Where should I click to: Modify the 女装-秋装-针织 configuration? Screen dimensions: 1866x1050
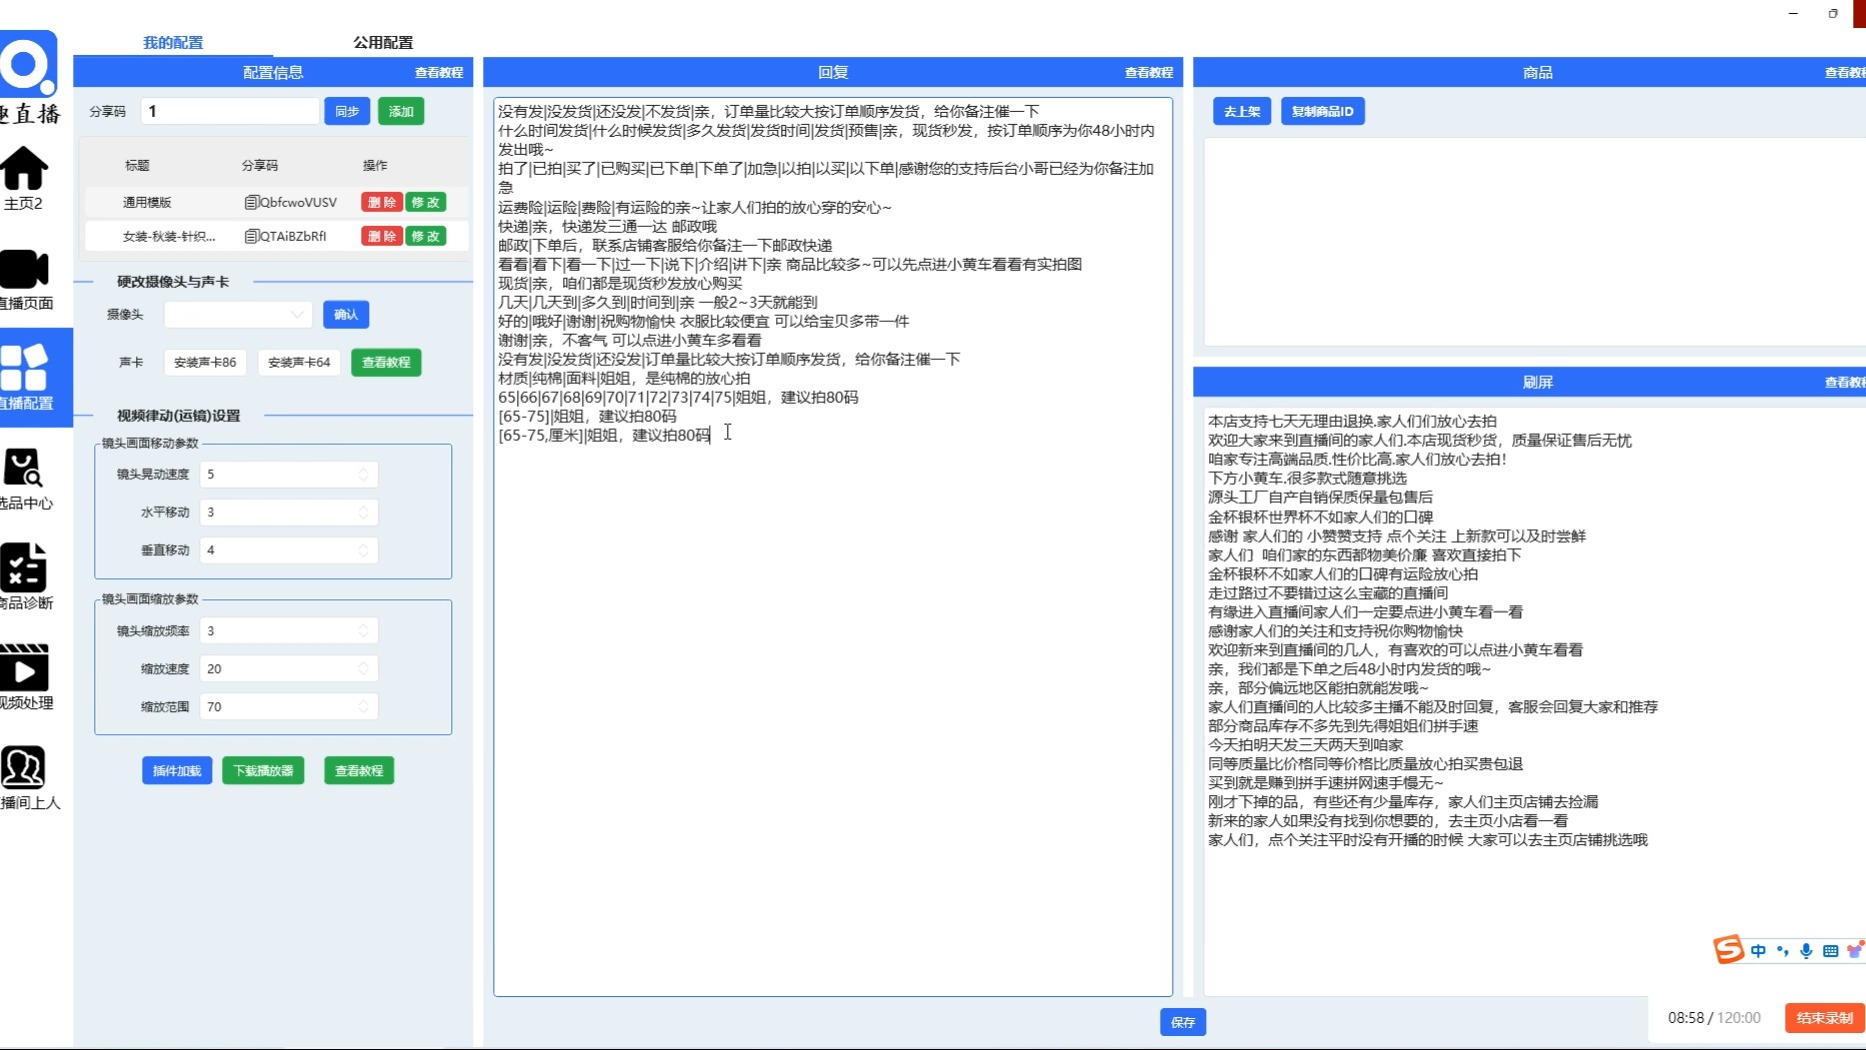click(425, 236)
